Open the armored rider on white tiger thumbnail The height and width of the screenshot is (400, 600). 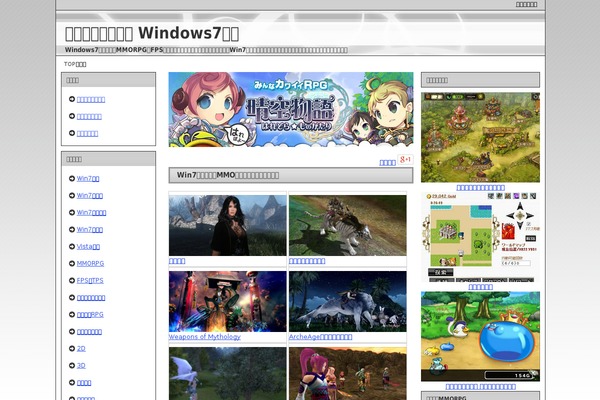[x=347, y=225]
